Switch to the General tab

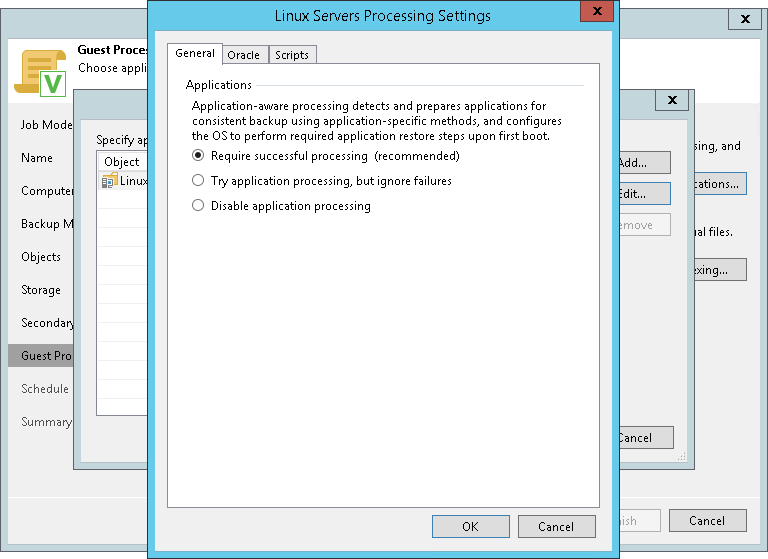[x=195, y=53]
